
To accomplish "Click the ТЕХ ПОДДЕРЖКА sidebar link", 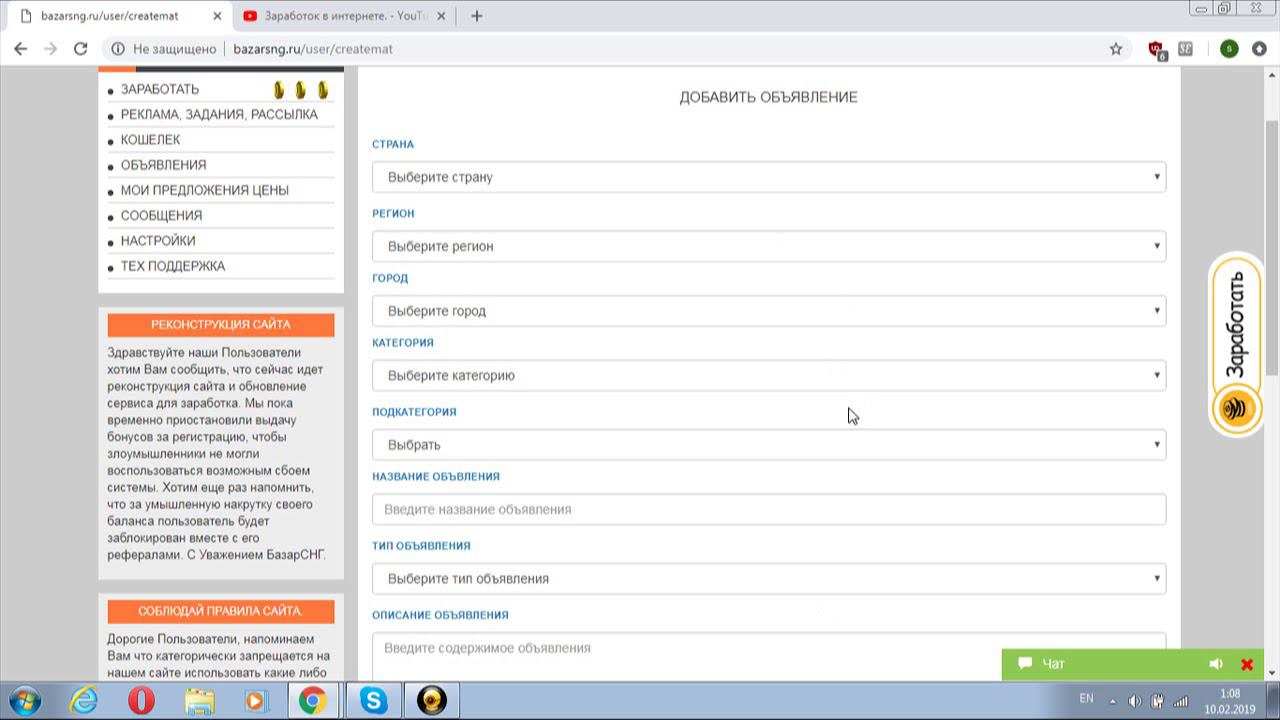I will (x=172, y=266).
